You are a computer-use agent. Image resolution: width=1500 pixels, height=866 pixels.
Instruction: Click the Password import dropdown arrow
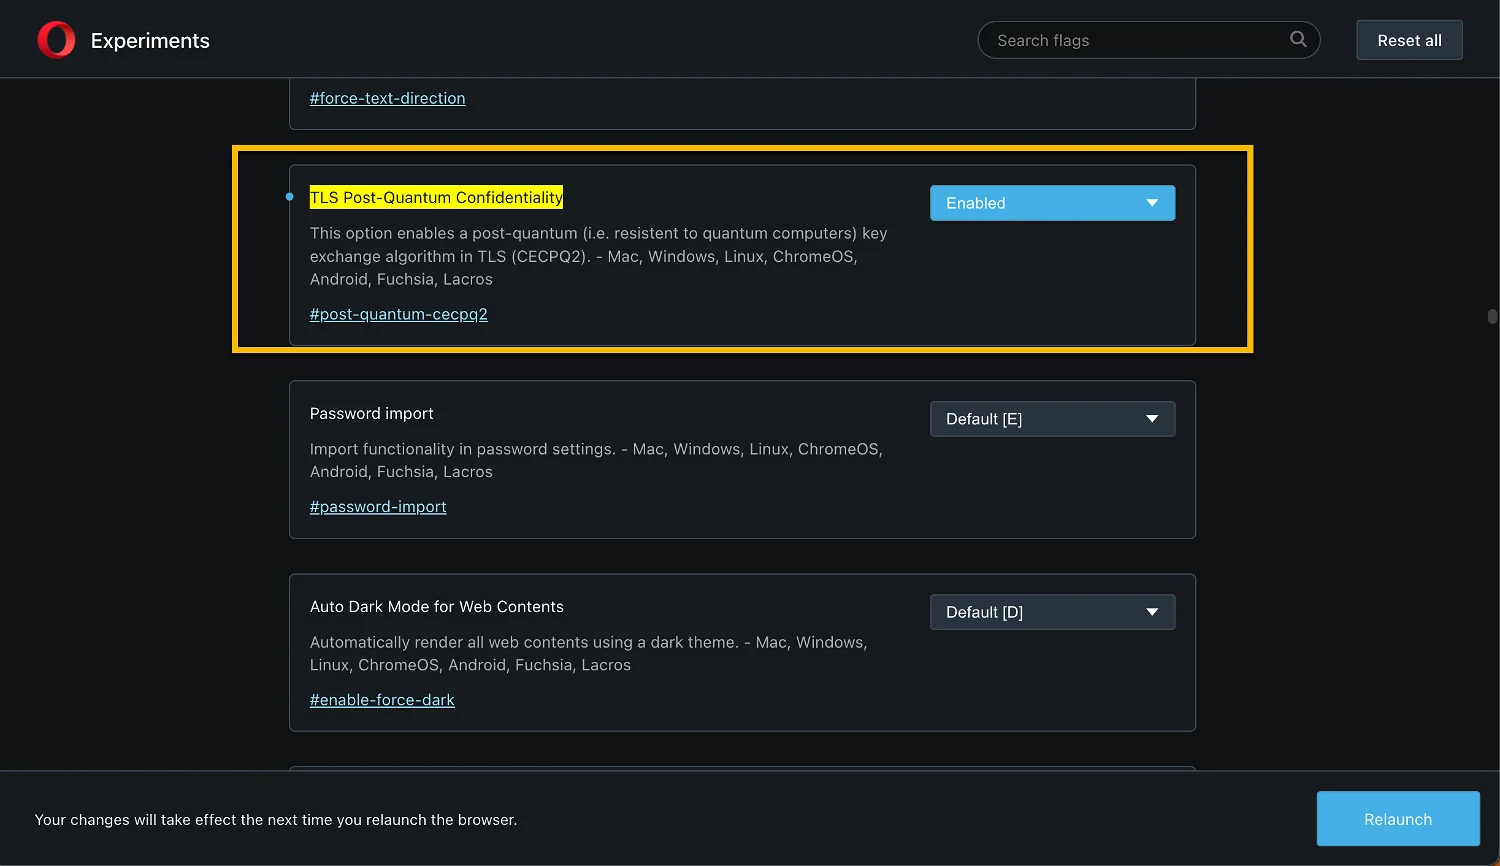[1152, 419]
